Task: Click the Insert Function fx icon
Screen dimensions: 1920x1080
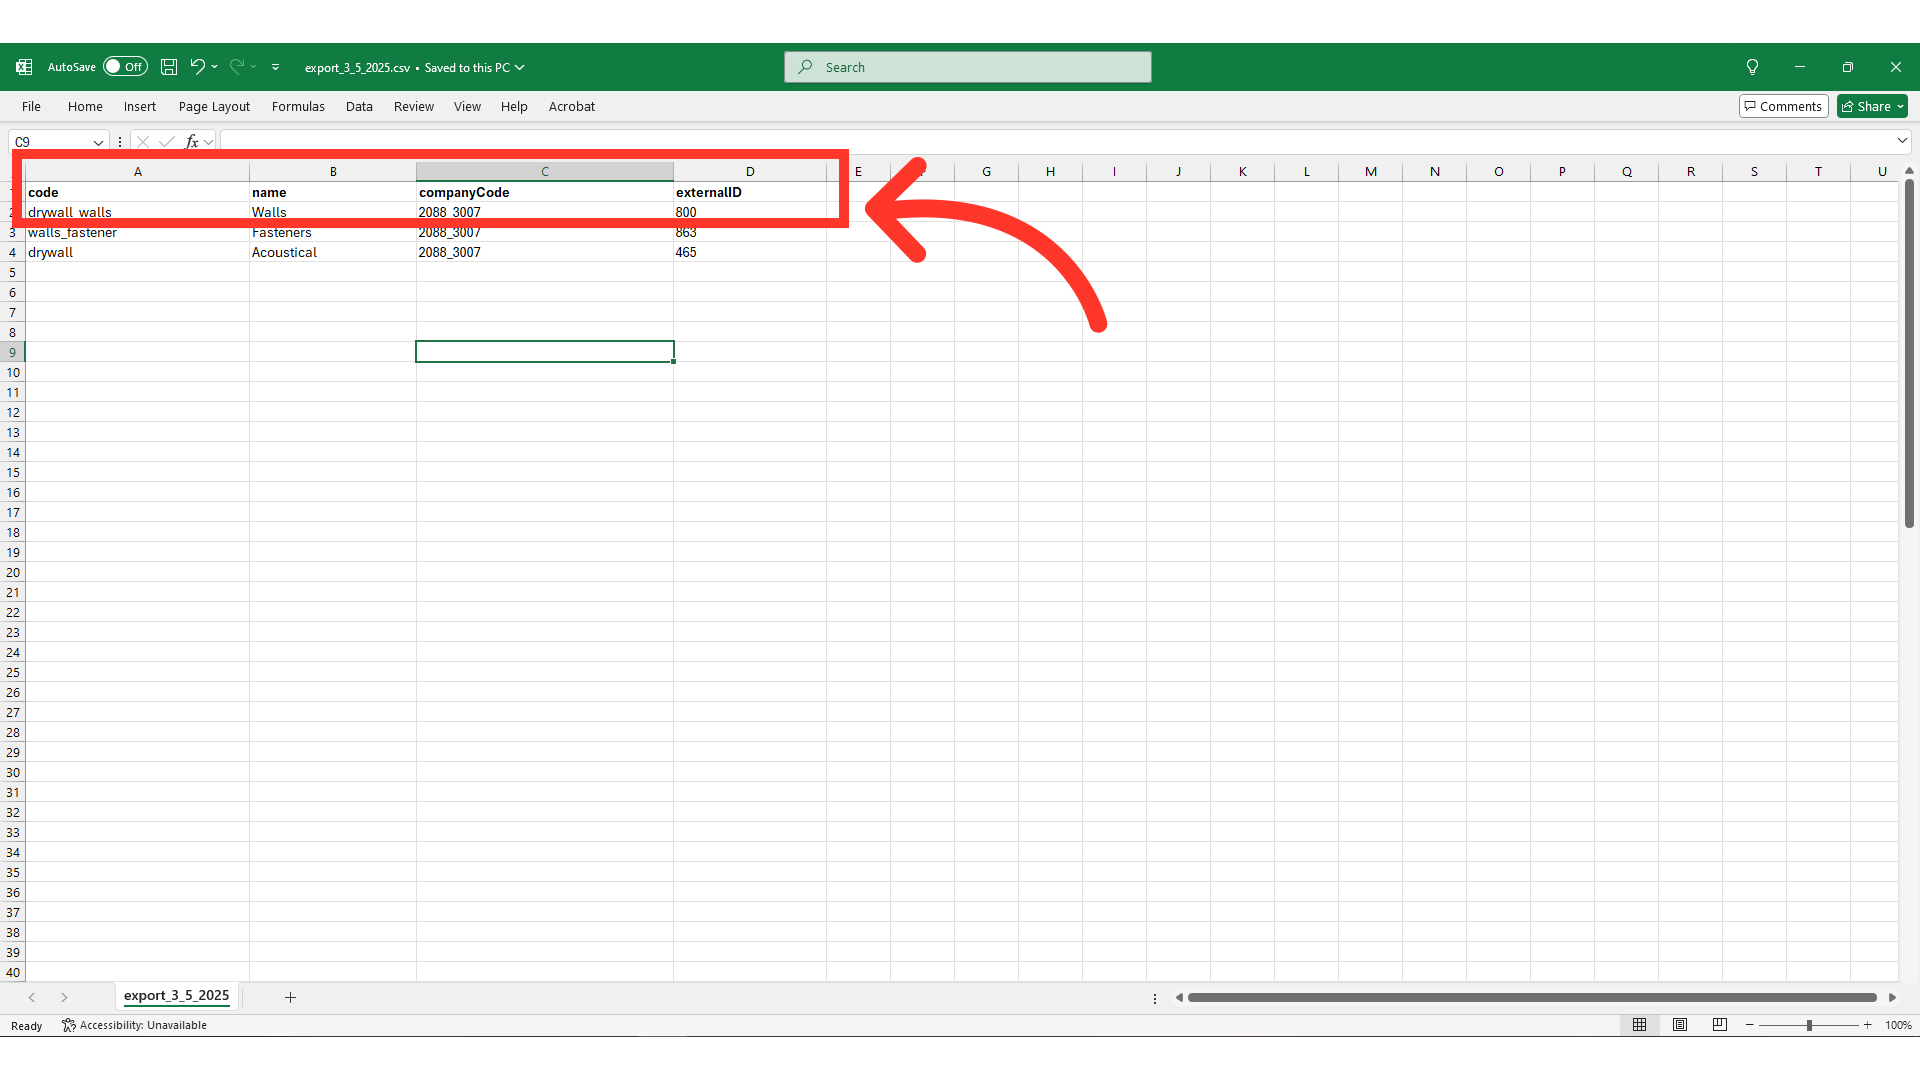Action: tap(192, 142)
